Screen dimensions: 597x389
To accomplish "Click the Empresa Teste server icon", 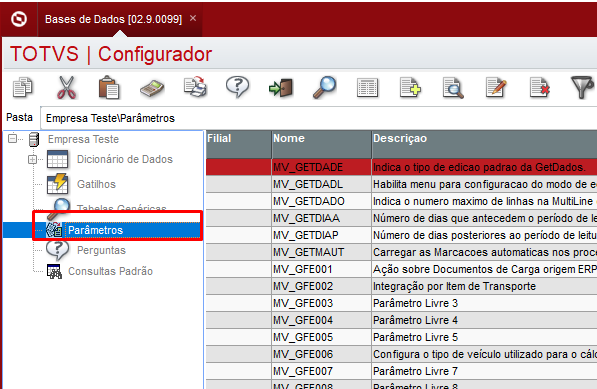I will [34, 139].
